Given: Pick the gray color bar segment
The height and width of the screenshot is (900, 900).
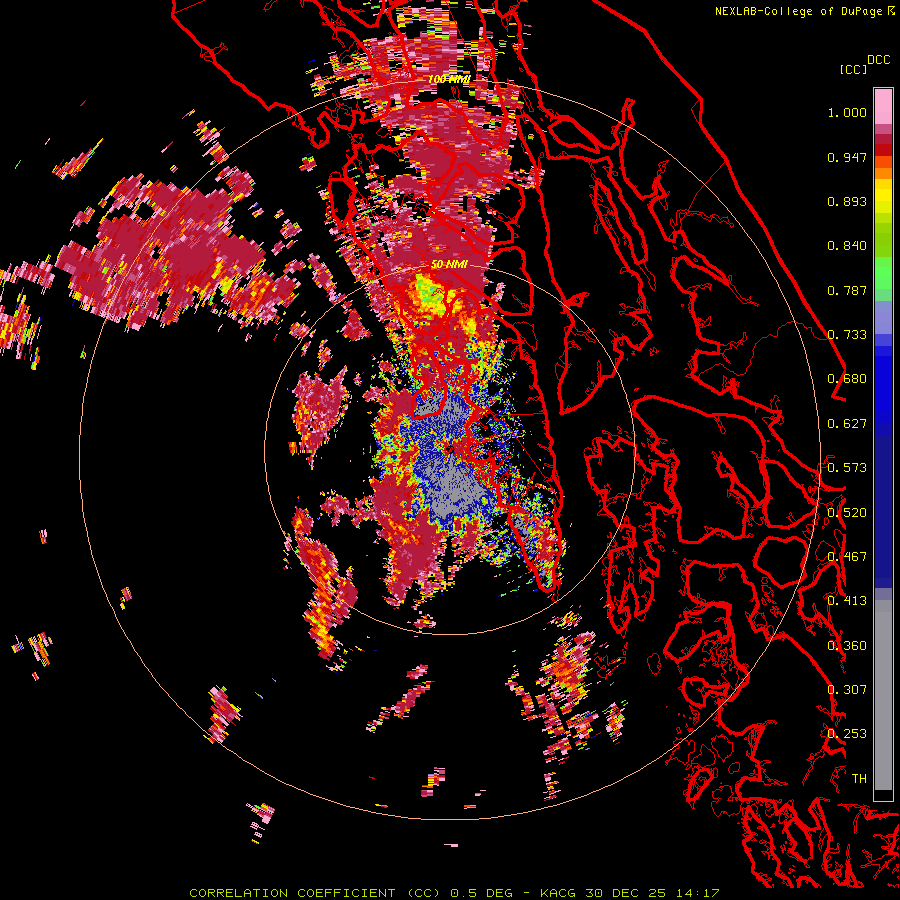Looking at the screenshot, I should 883,695.
